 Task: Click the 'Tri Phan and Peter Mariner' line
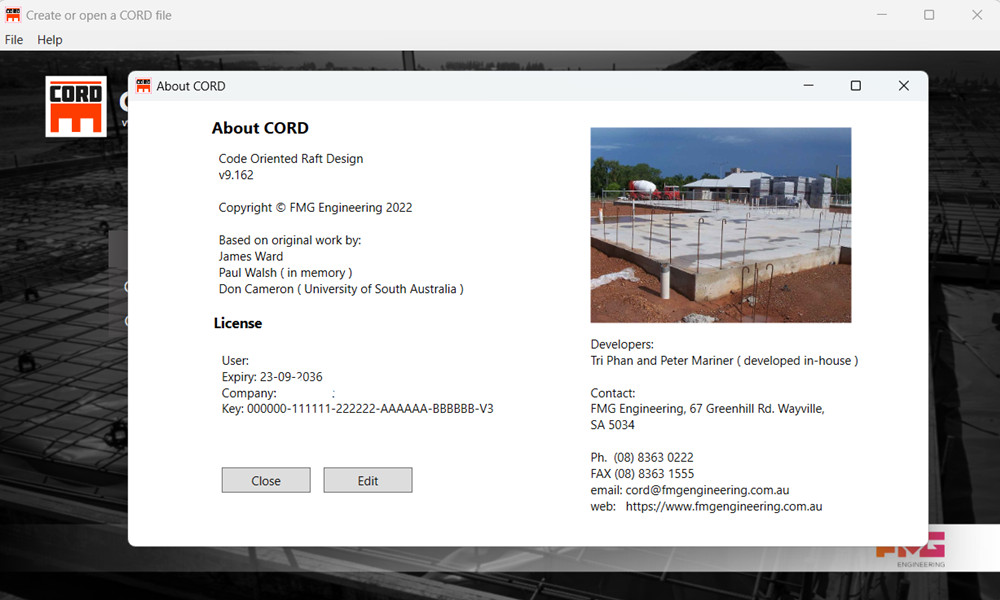click(x=724, y=361)
